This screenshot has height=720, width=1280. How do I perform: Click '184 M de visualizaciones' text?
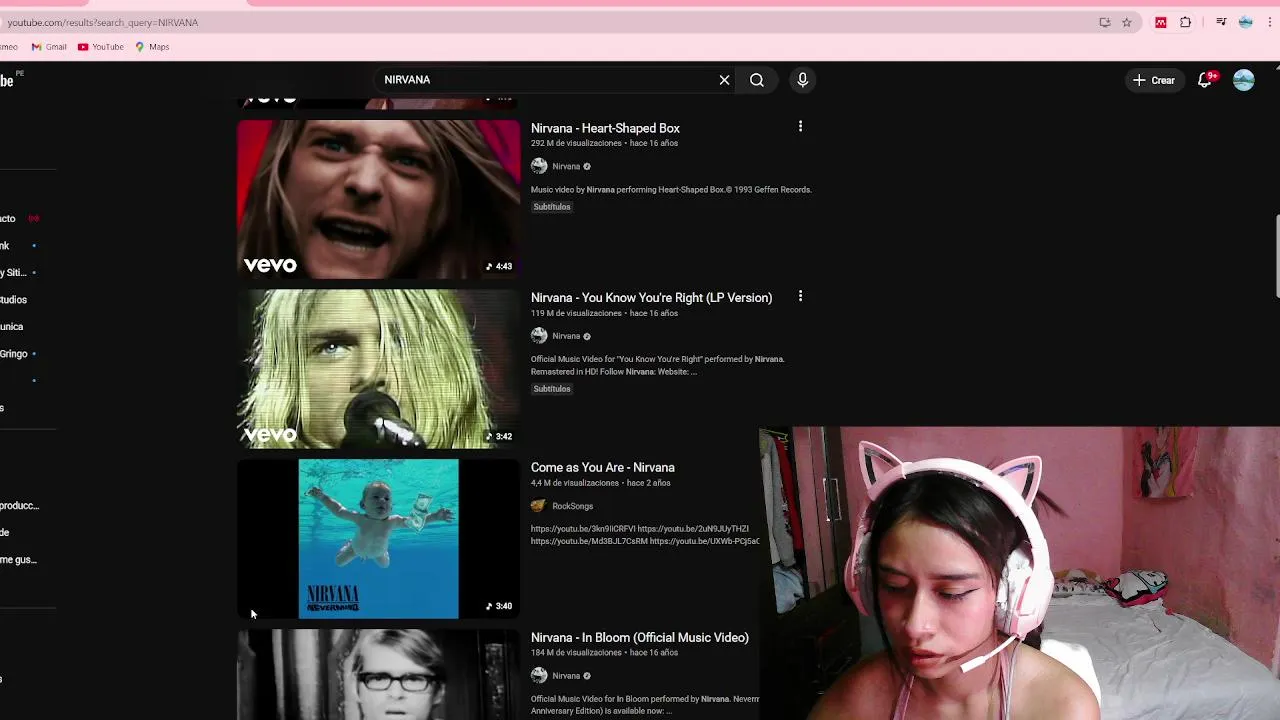coord(576,653)
